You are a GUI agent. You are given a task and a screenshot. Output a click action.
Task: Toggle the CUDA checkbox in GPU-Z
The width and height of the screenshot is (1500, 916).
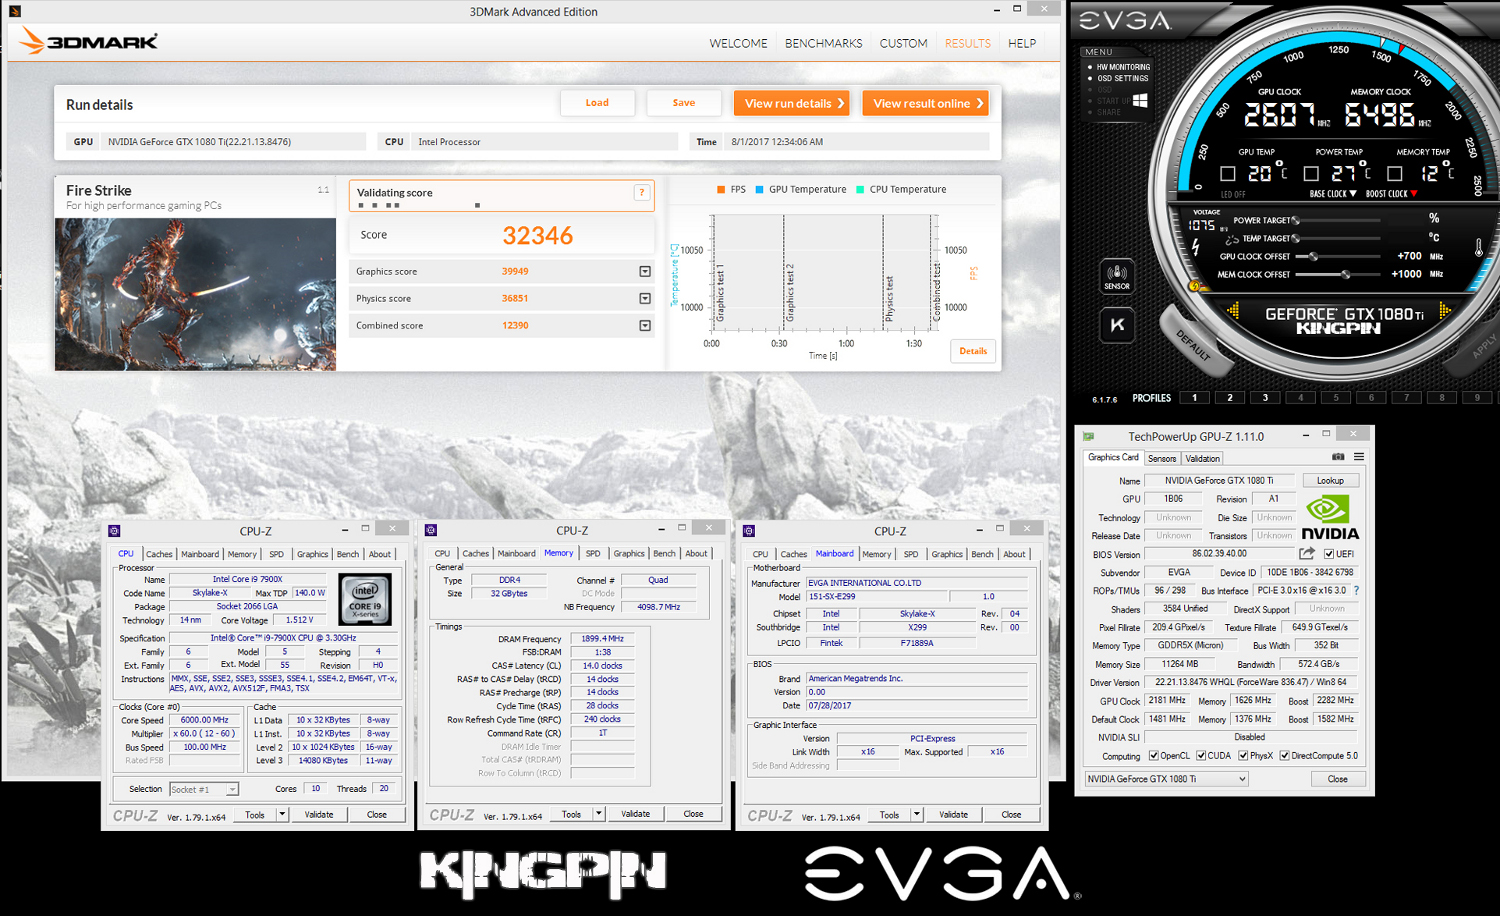[x=1201, y=756]
